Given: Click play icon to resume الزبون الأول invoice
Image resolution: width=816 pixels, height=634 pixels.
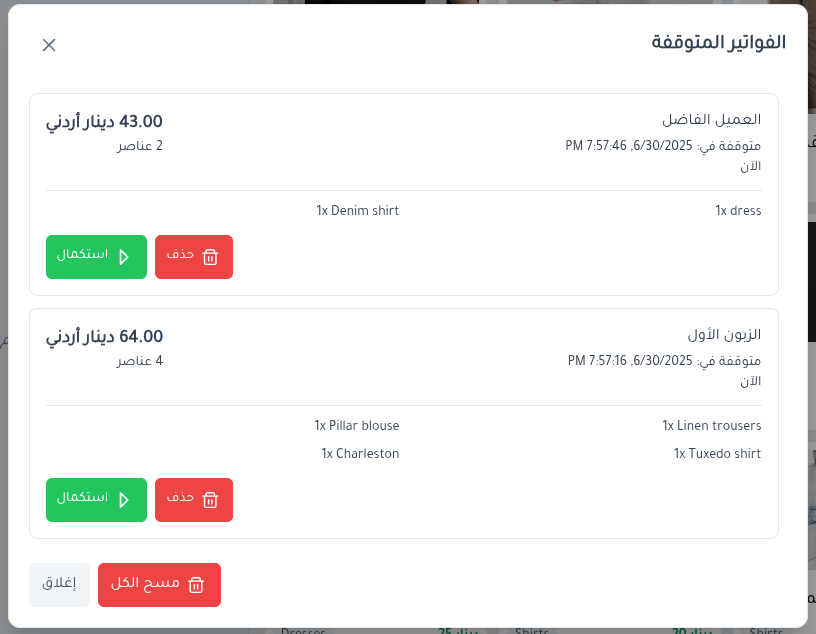Looking at the screenshot, I should (x=124, y=500).
